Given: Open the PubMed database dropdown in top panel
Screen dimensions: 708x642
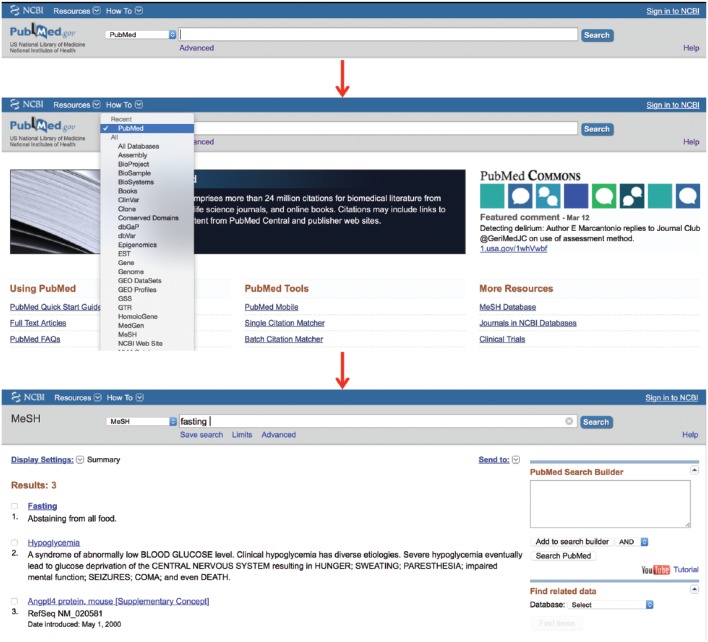Looking at the screenshot, I should click(x=141, y=34).
